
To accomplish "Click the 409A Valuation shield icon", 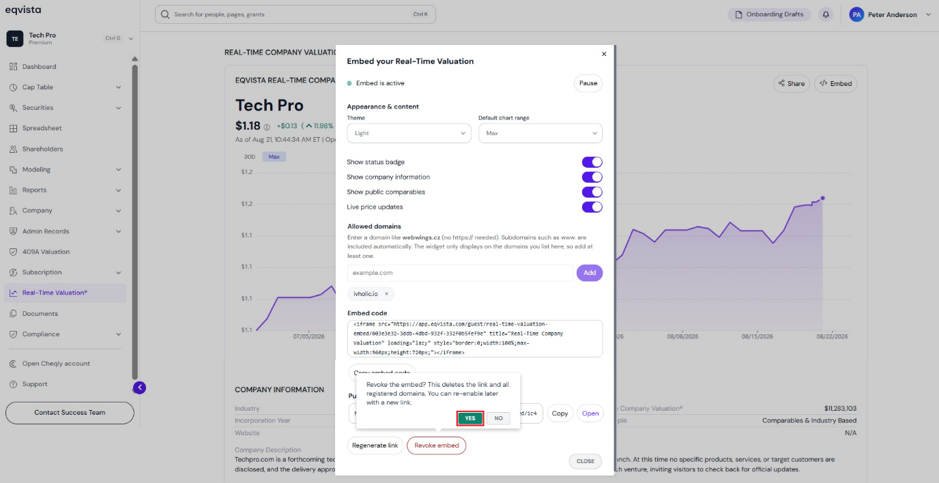I will (13, 252).
